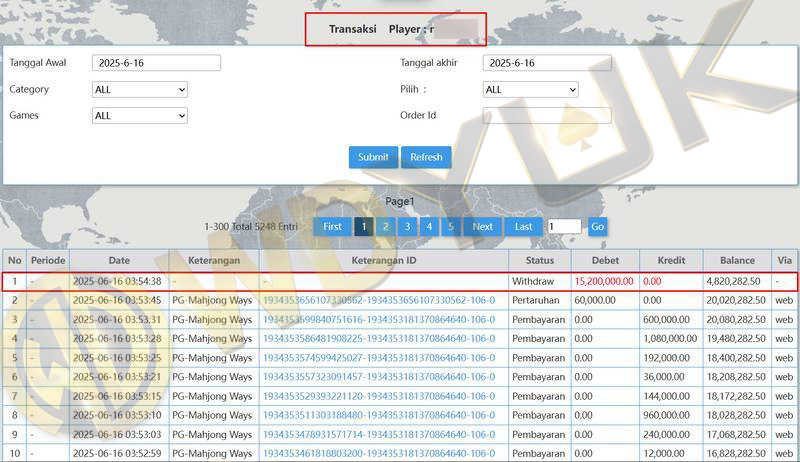The height and width of the screenshot is (462, 800).
Task: Click the 20,020,282.50 balance value
Action: click(736, 300)
